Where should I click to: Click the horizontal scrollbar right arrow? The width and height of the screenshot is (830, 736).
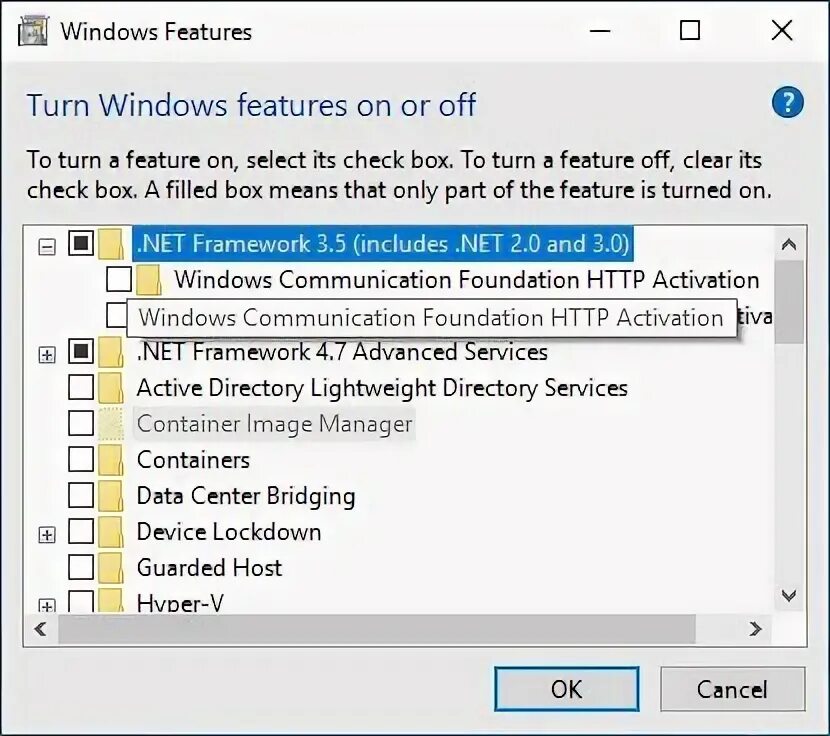pyautogui.click(x=755, y=629)
